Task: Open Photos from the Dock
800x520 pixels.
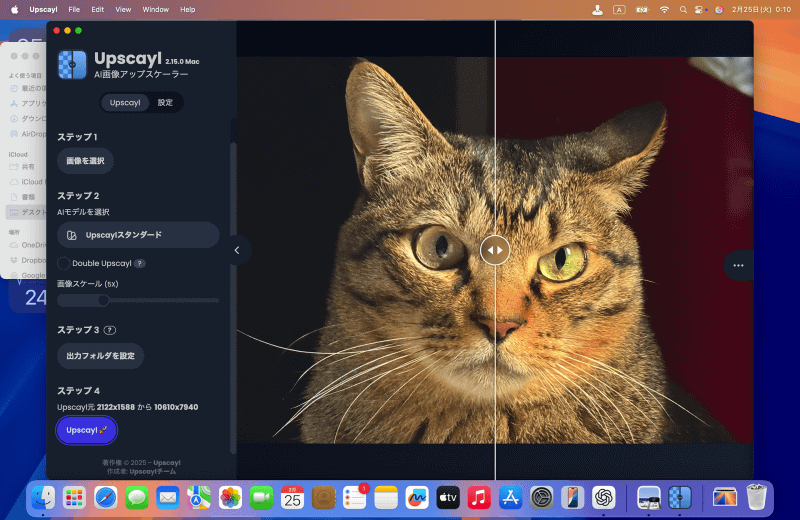Action: [x=230, y=498]
